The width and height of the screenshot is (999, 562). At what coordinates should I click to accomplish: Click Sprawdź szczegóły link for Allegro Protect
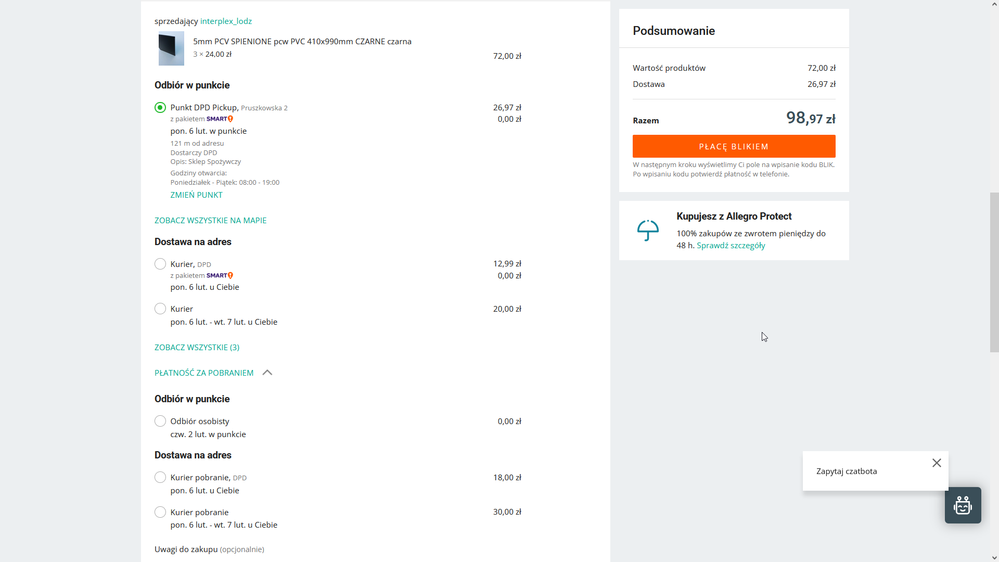[730, 245]
